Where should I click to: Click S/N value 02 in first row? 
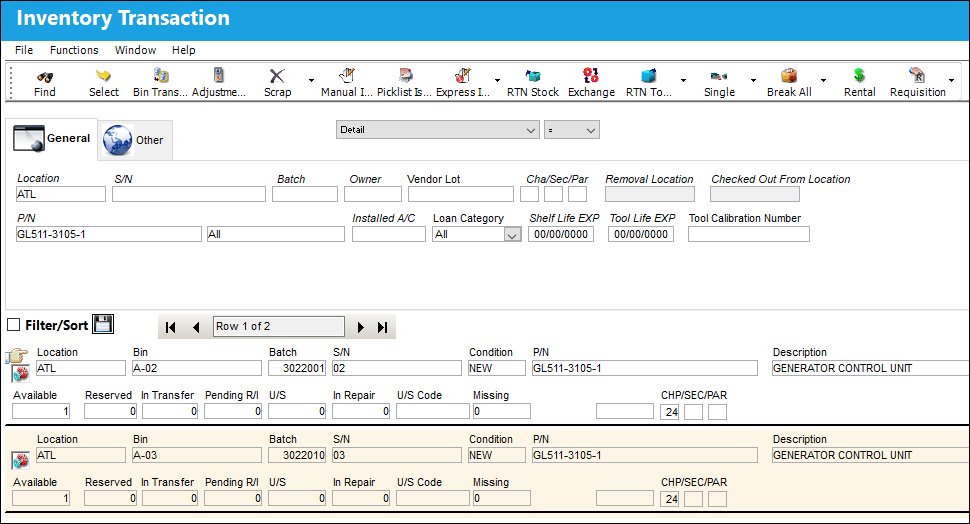[x=397, y=368]
